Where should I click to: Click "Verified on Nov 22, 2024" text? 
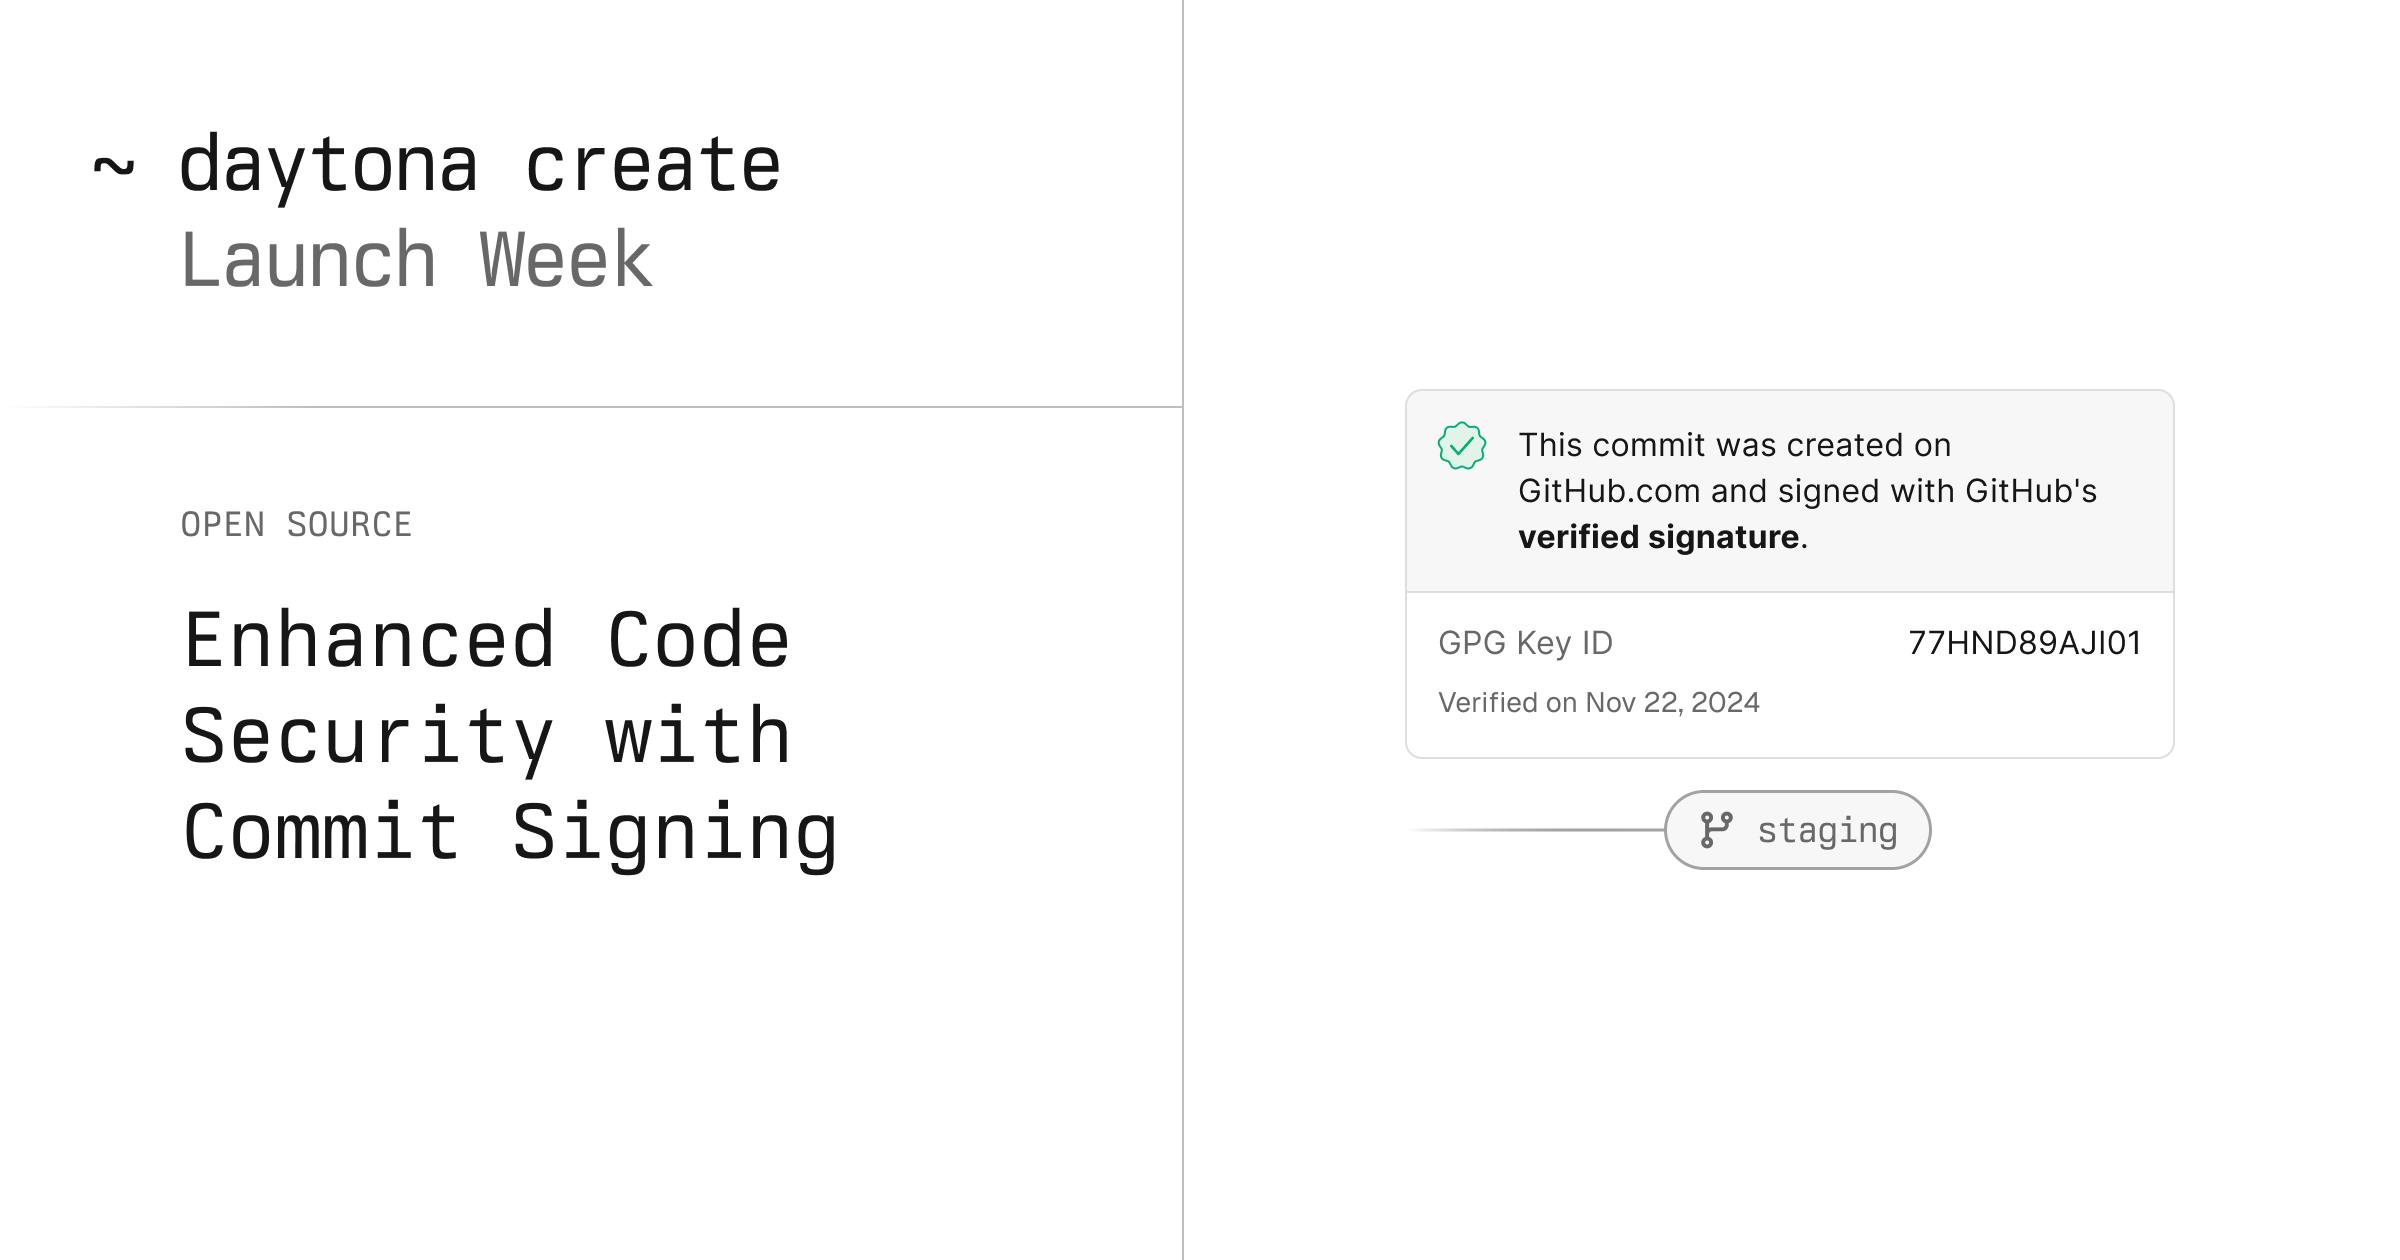click(1599, 703)
